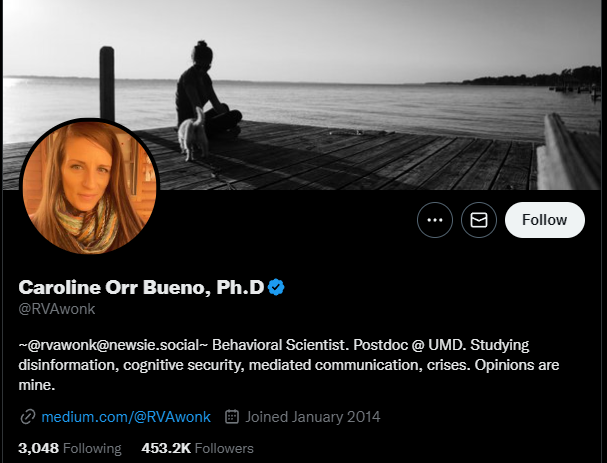Click the Caroline Orr Bueno, Ph.D display name
This screenshot has height=463, width=607.
(141, 288)
